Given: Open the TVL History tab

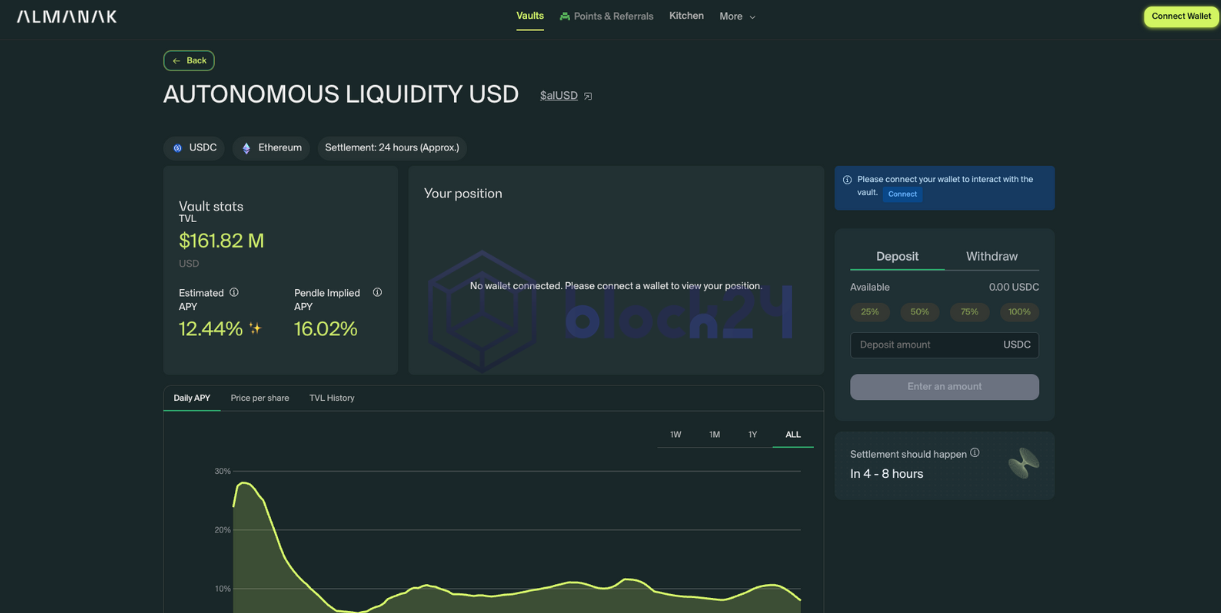Looking at the screenshot, I should (332, 398).
